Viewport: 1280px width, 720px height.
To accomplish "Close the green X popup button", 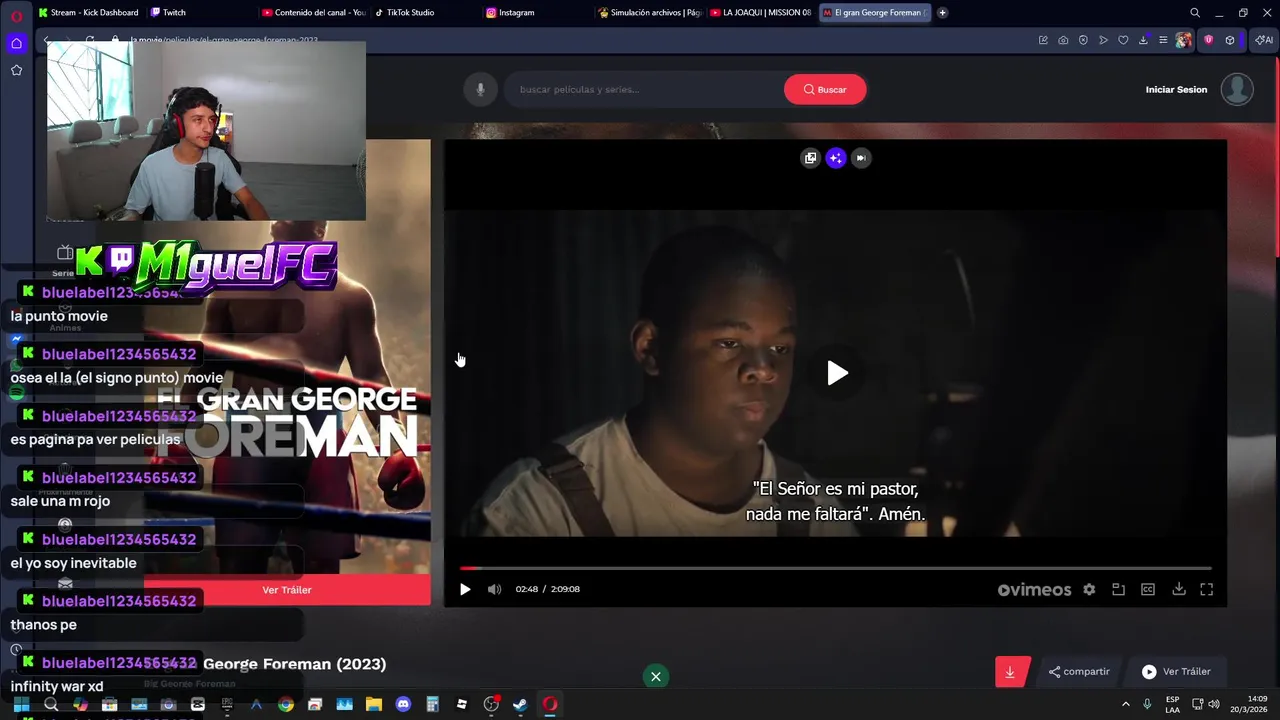I will point(655,676).
